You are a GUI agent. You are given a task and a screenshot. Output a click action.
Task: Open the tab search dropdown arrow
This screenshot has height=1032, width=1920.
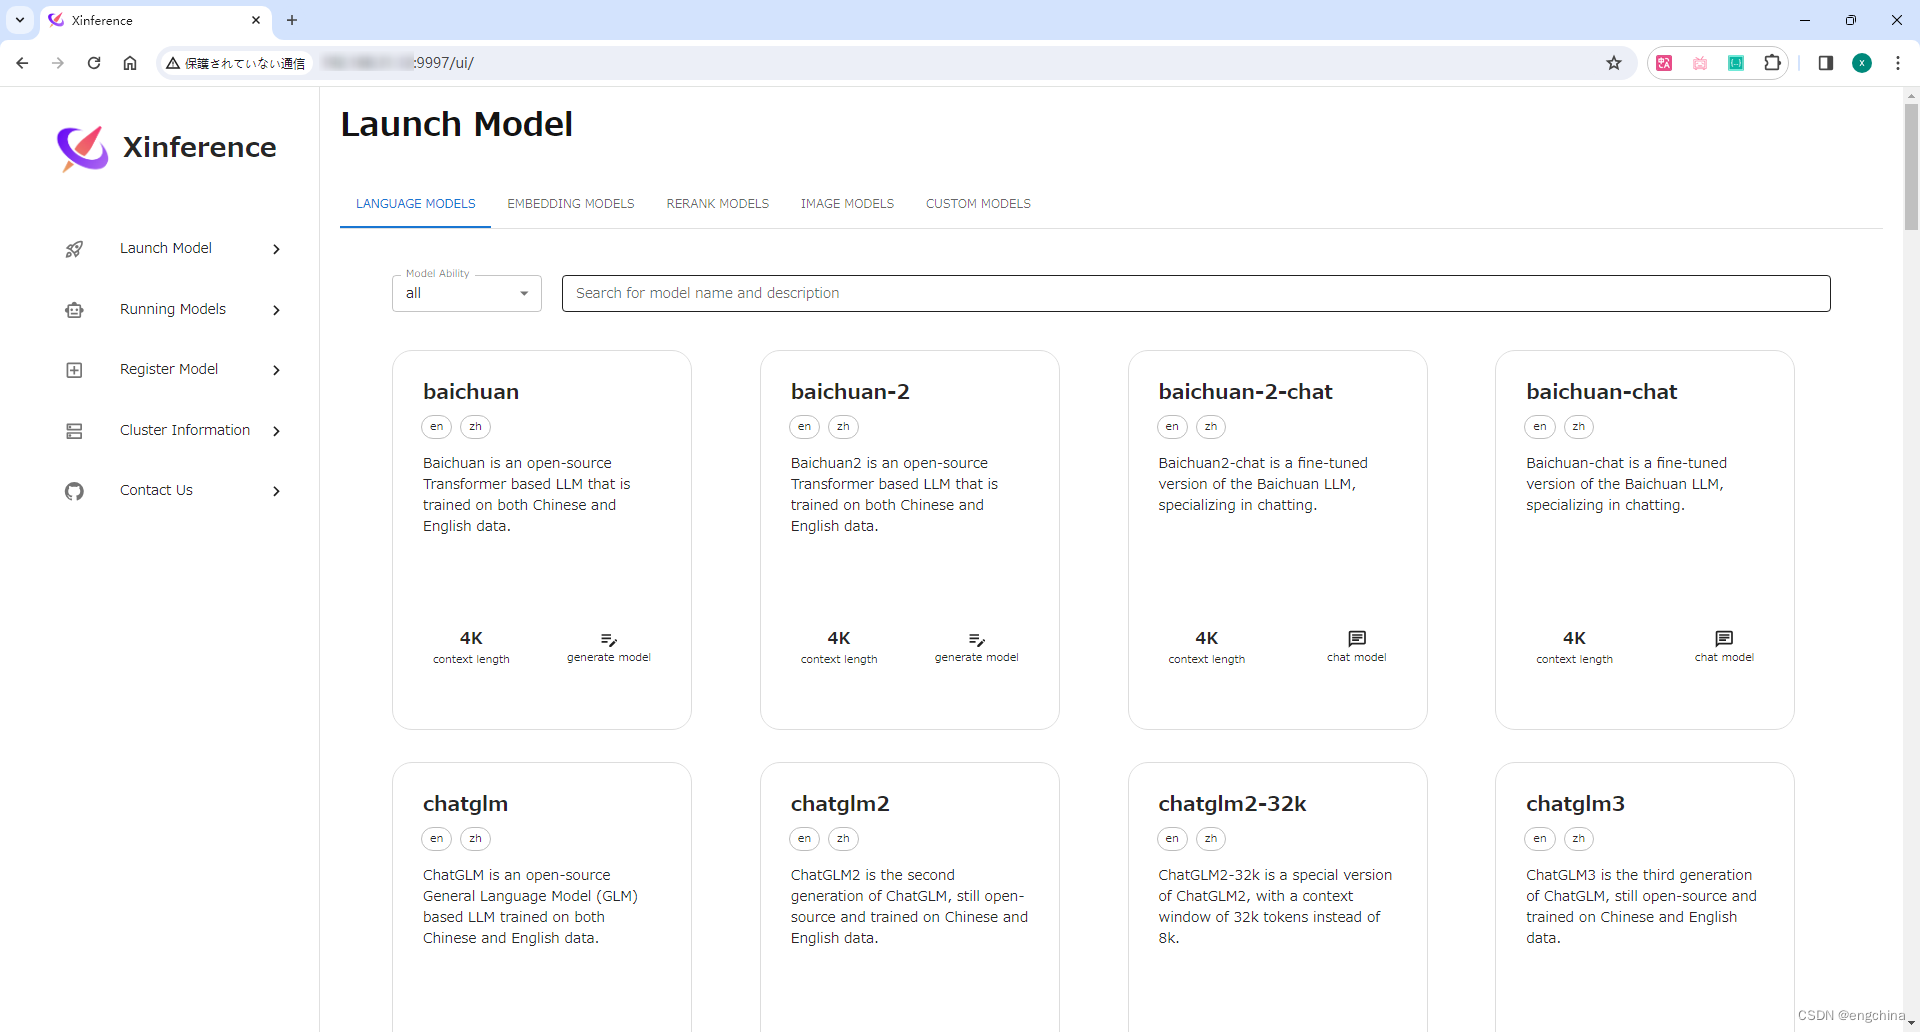point(20,20)
